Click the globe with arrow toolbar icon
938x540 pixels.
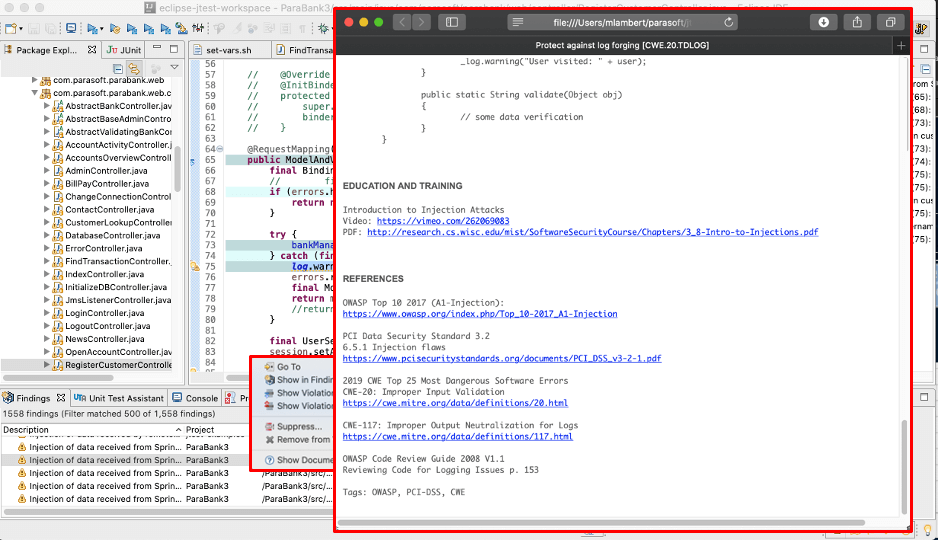pos(181,28)
